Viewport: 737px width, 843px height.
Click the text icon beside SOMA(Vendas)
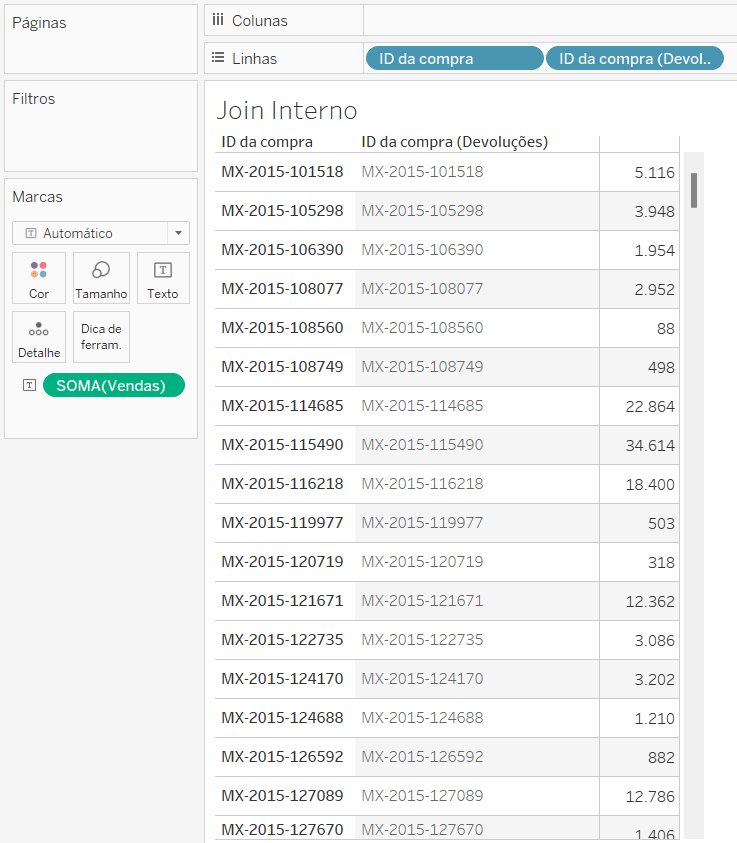point(30,385)
